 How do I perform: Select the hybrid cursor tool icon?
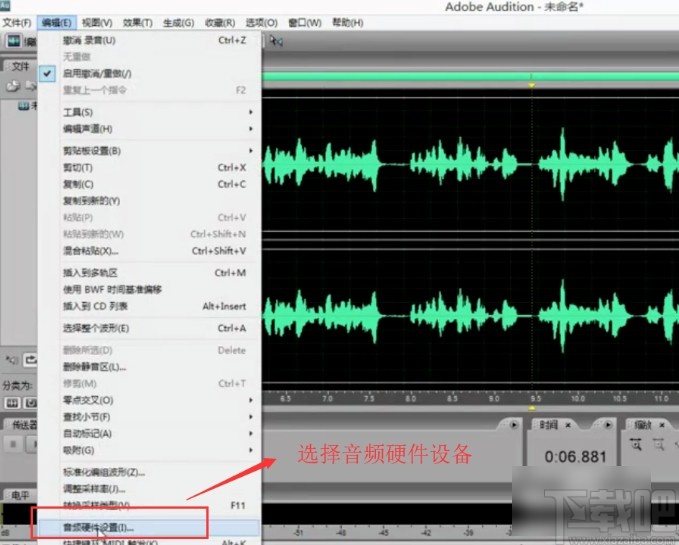pos(276,41)
